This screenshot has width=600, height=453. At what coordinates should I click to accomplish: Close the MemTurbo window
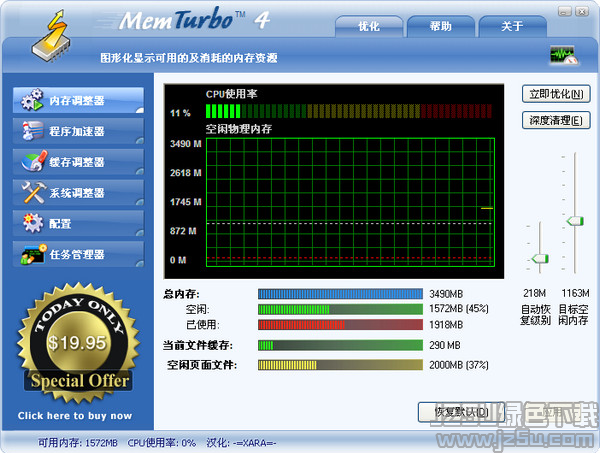click(582, 12)
